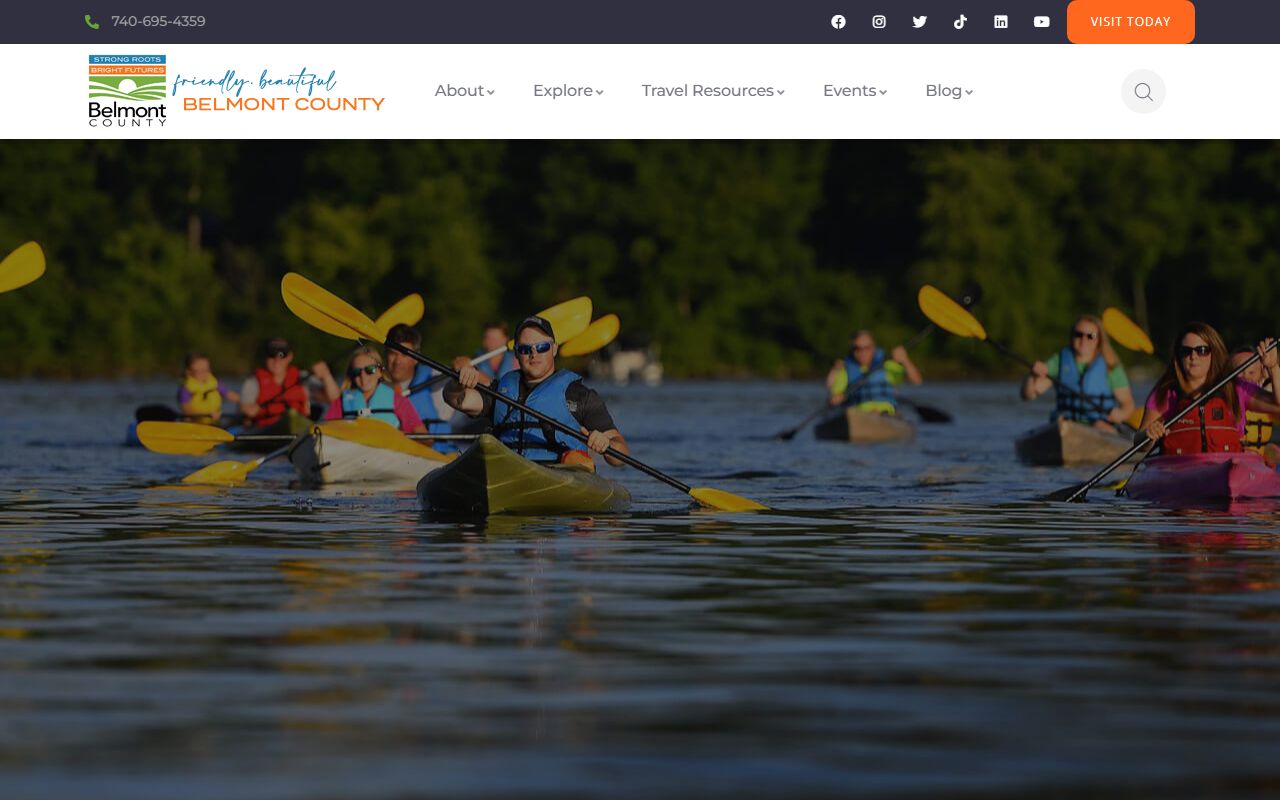Click the Explore menu label
This screenshot has width=1280, height=800.
563,91
